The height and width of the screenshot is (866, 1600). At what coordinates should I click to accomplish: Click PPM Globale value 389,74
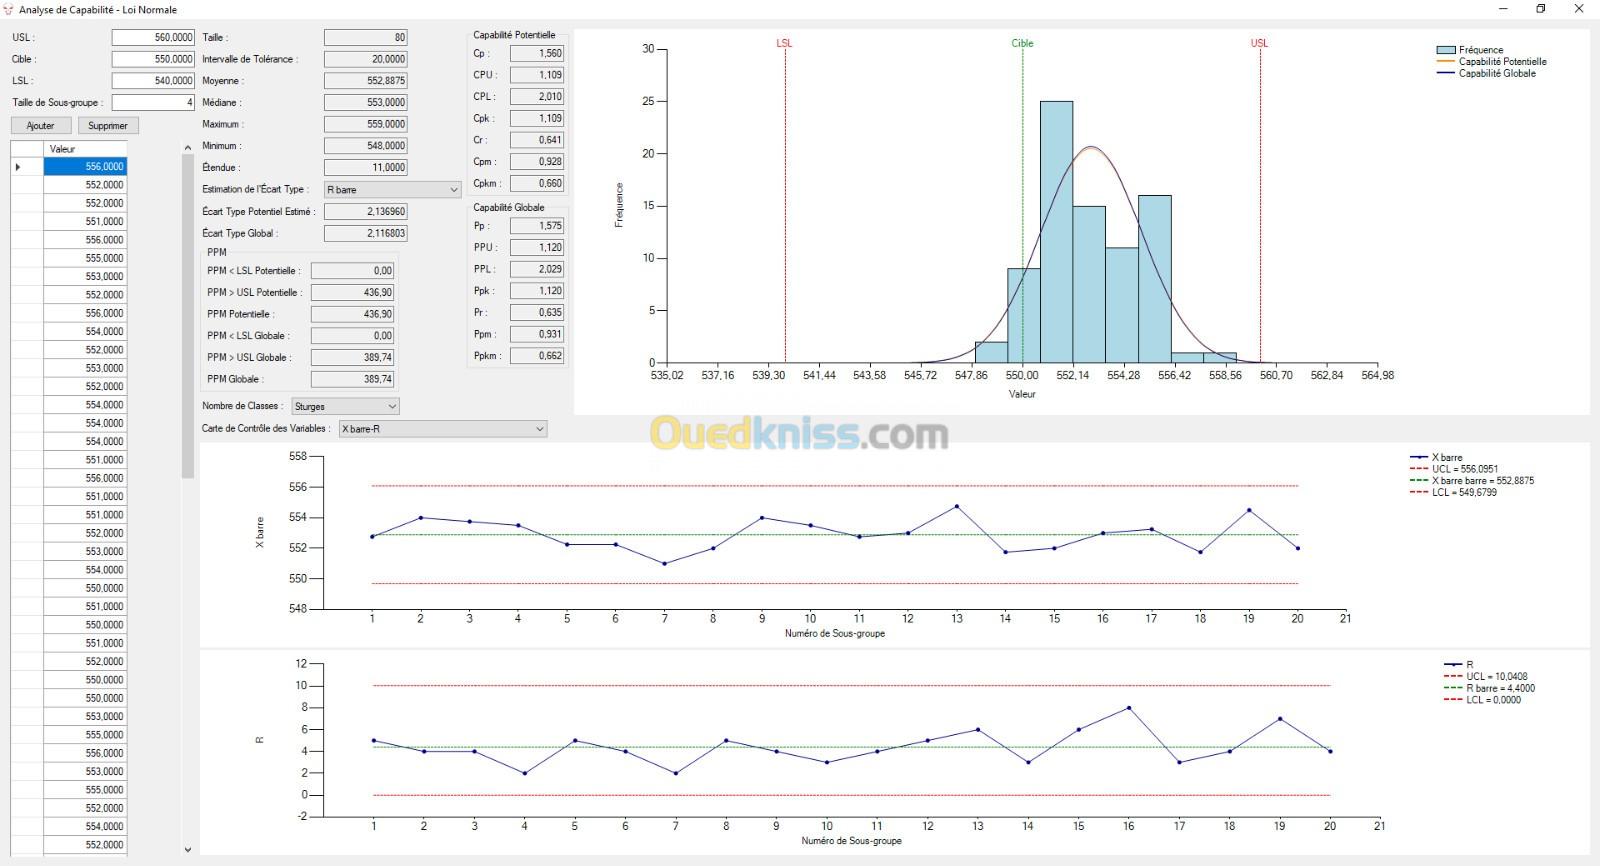[x=352, y=379]
